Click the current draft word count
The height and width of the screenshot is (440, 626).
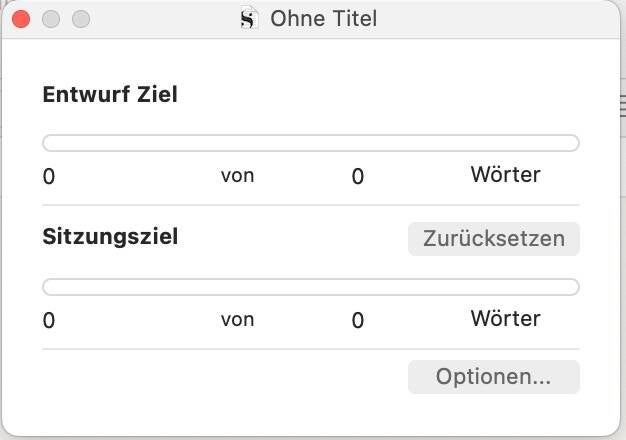tap(49, 177)
